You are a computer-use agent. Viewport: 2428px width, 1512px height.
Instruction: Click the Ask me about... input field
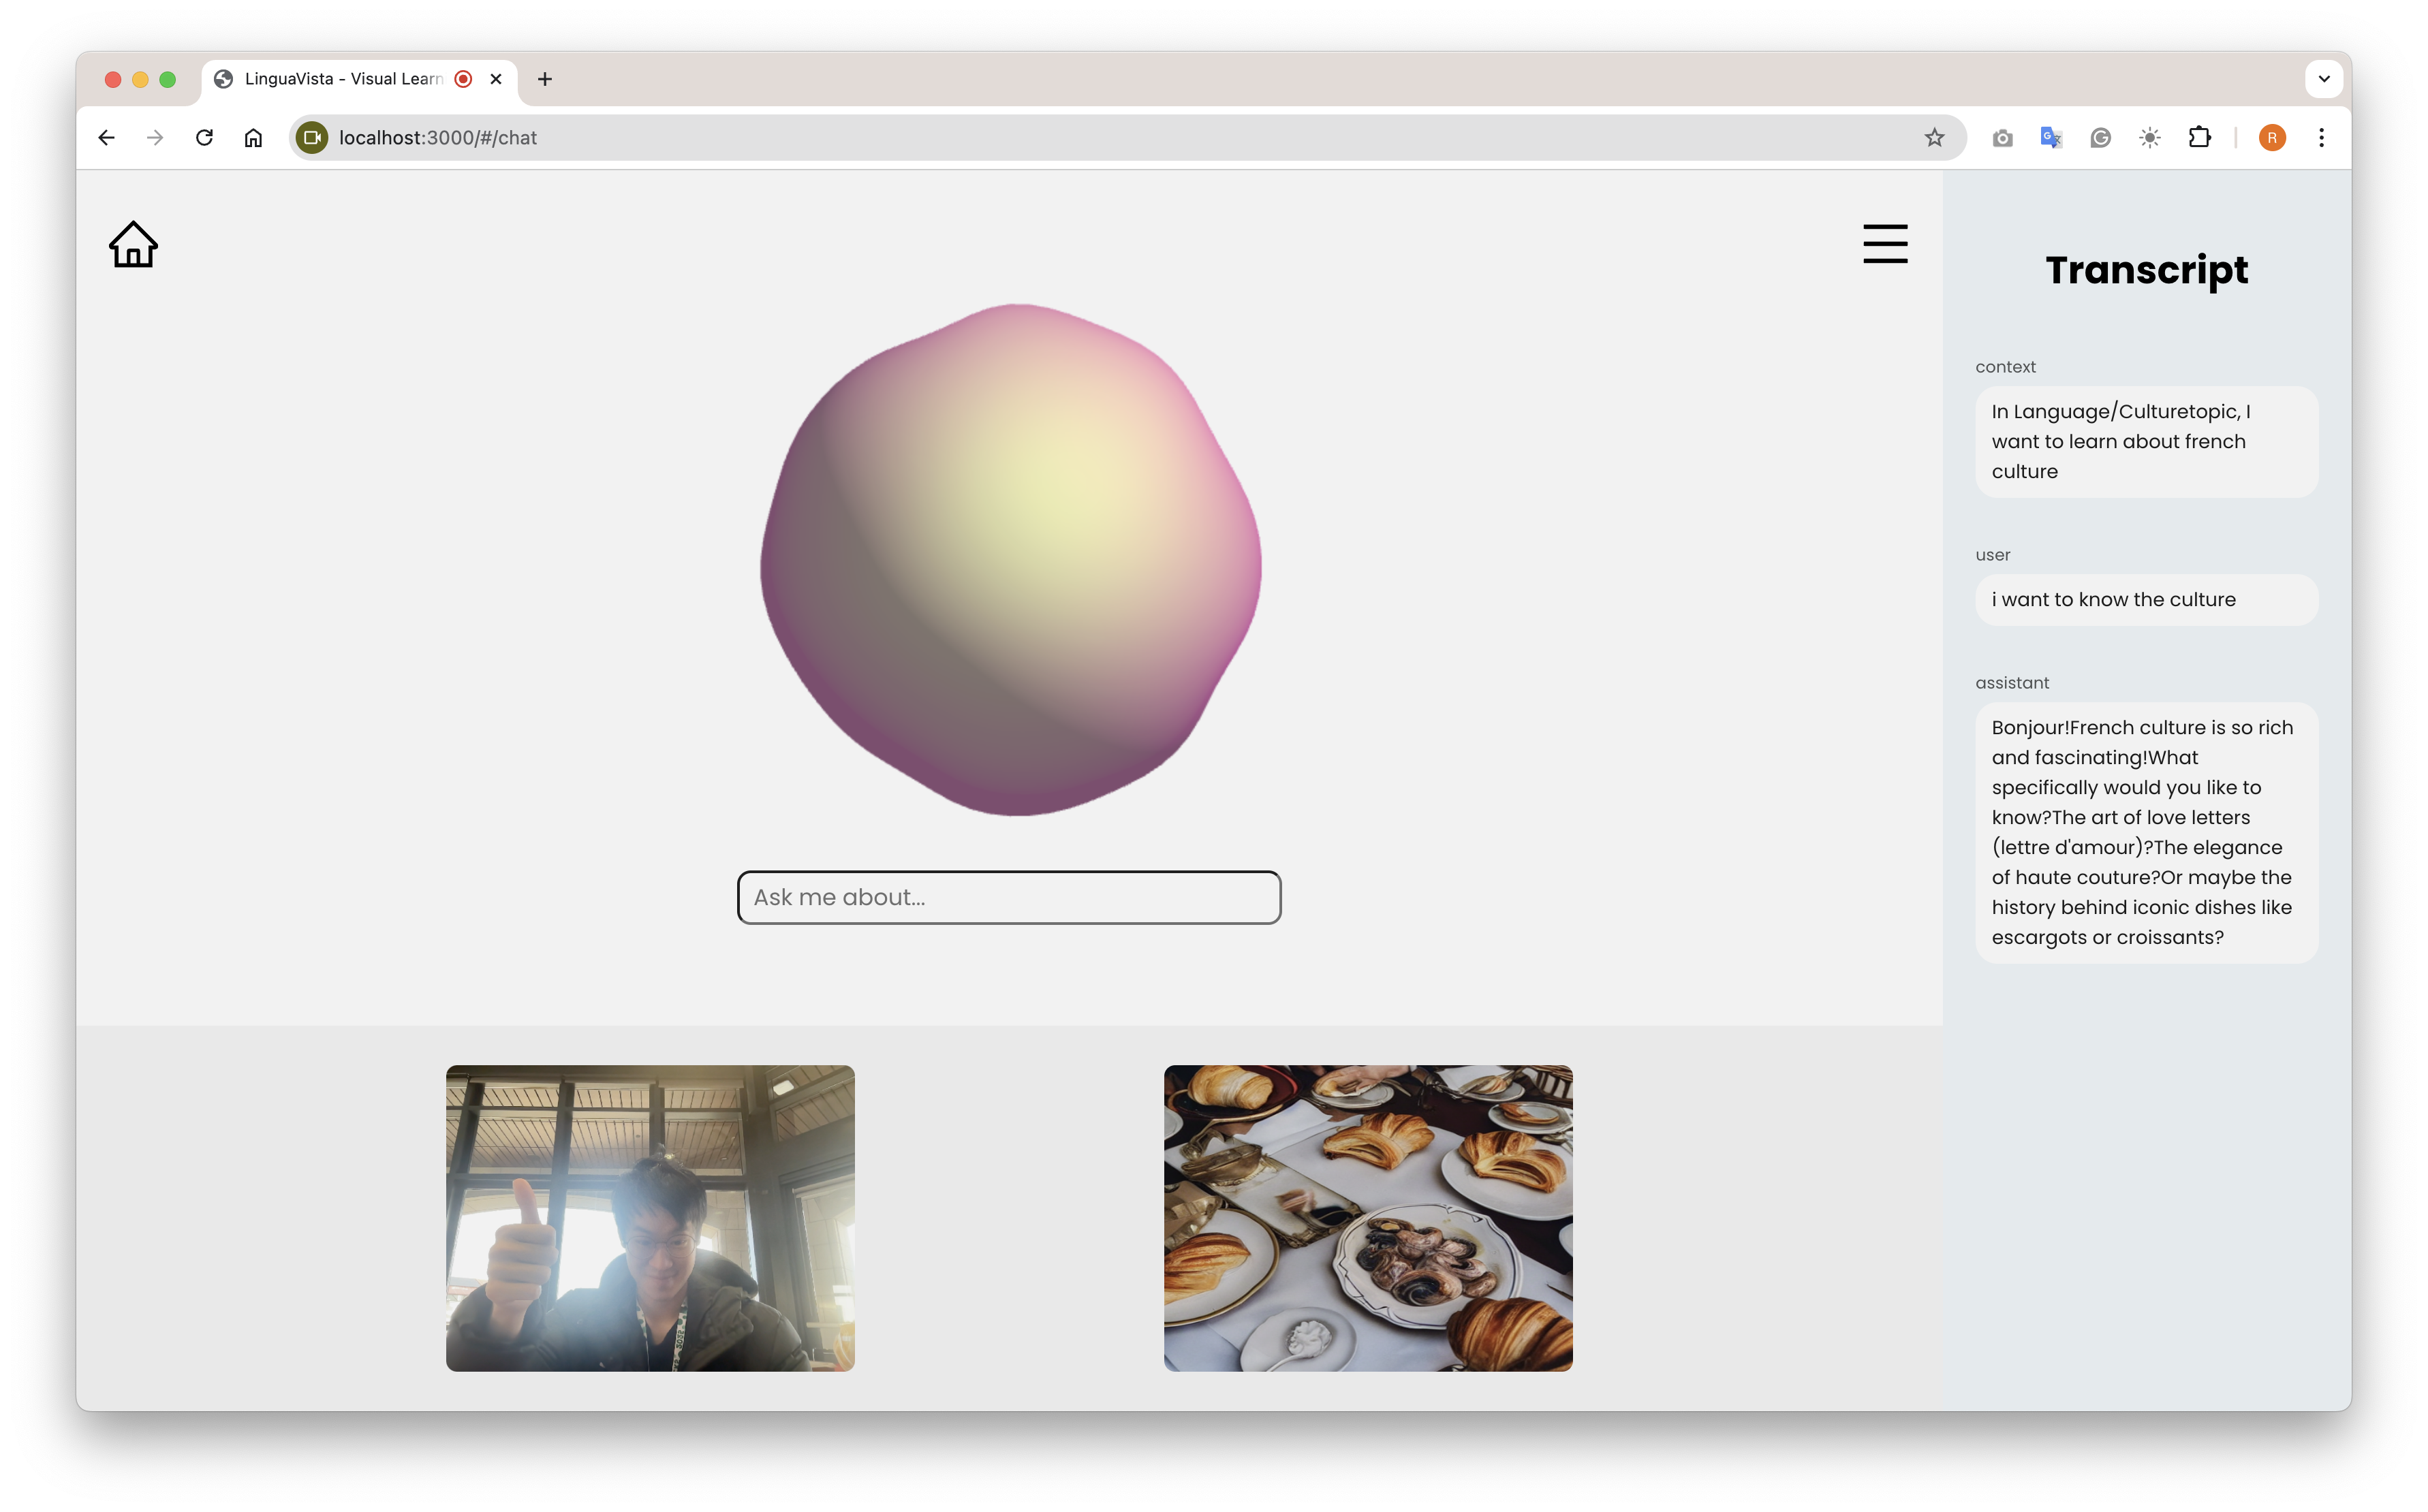(1008, 897)
